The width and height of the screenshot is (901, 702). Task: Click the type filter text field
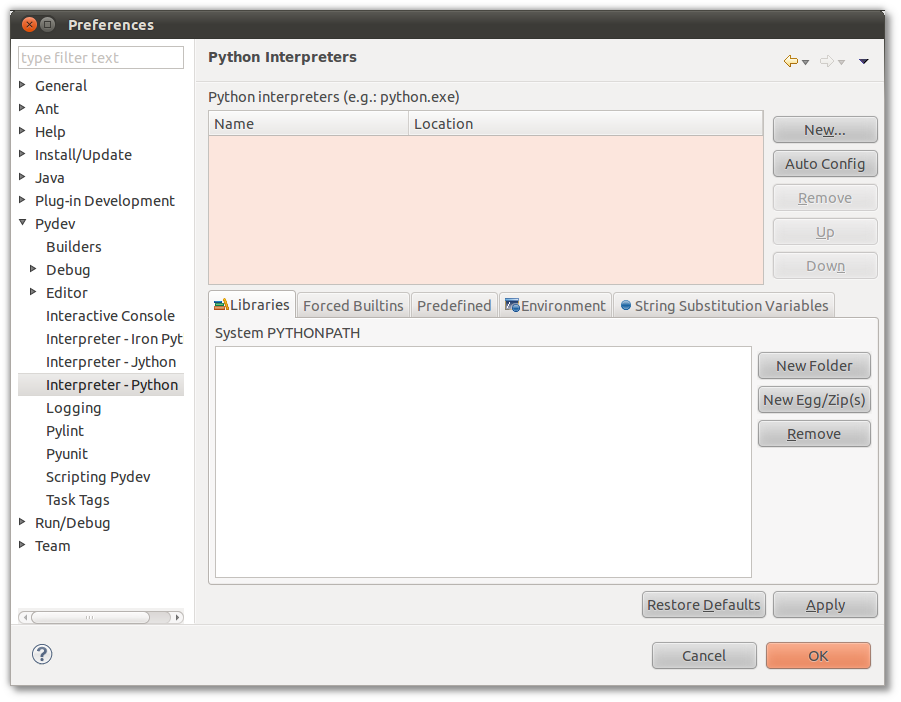(x=101, y=58)
